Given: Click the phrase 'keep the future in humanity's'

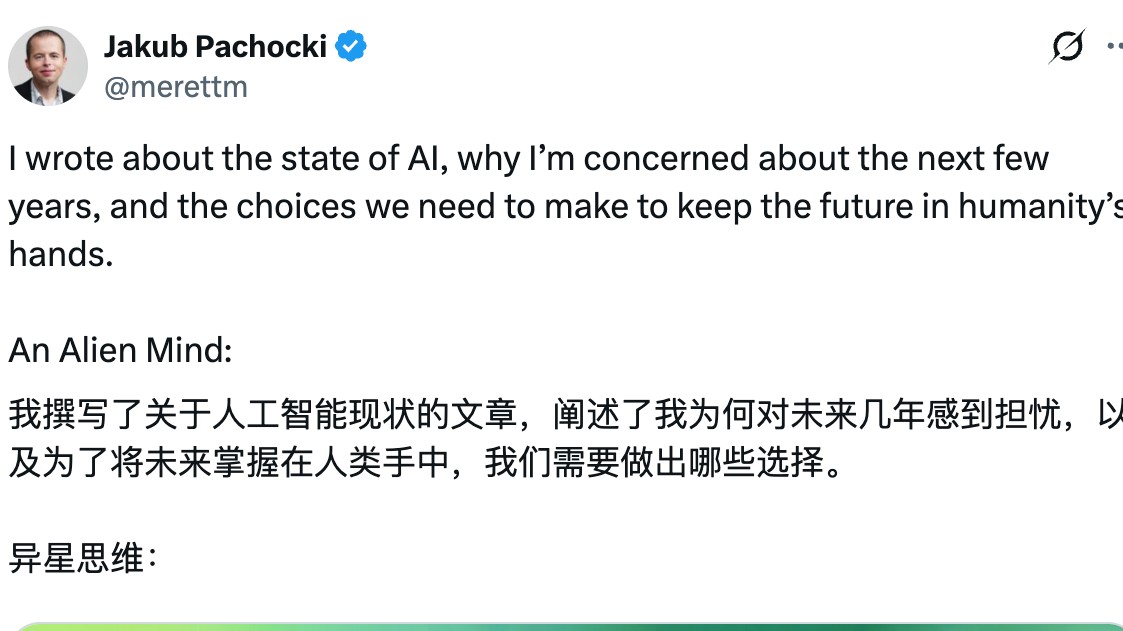Looking at the screenshot, I should (900, 207).
